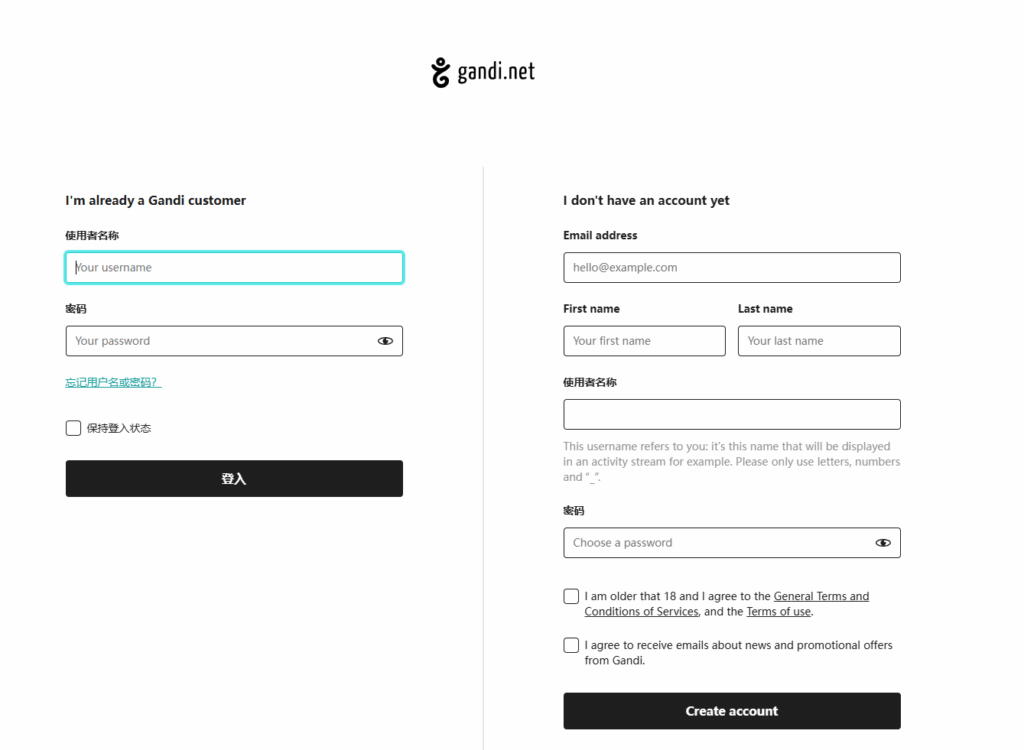Click the 'Choose a password' field
1024x750 pixels.
[x=715, y=543]
